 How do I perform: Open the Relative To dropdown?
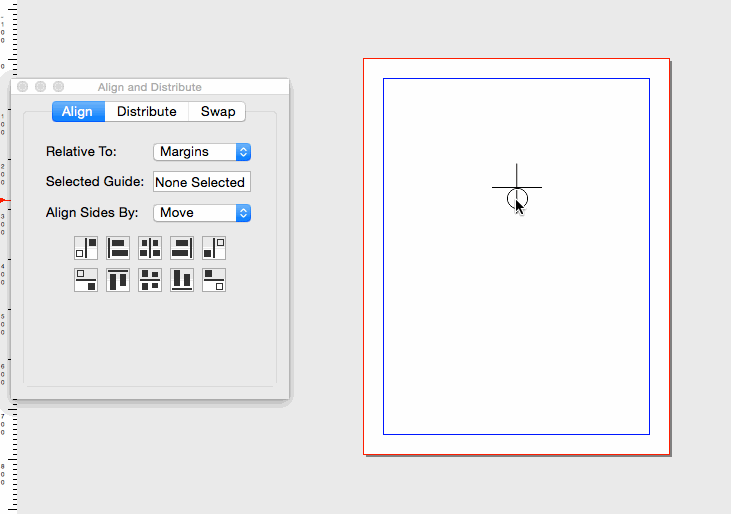click(202, 151)
